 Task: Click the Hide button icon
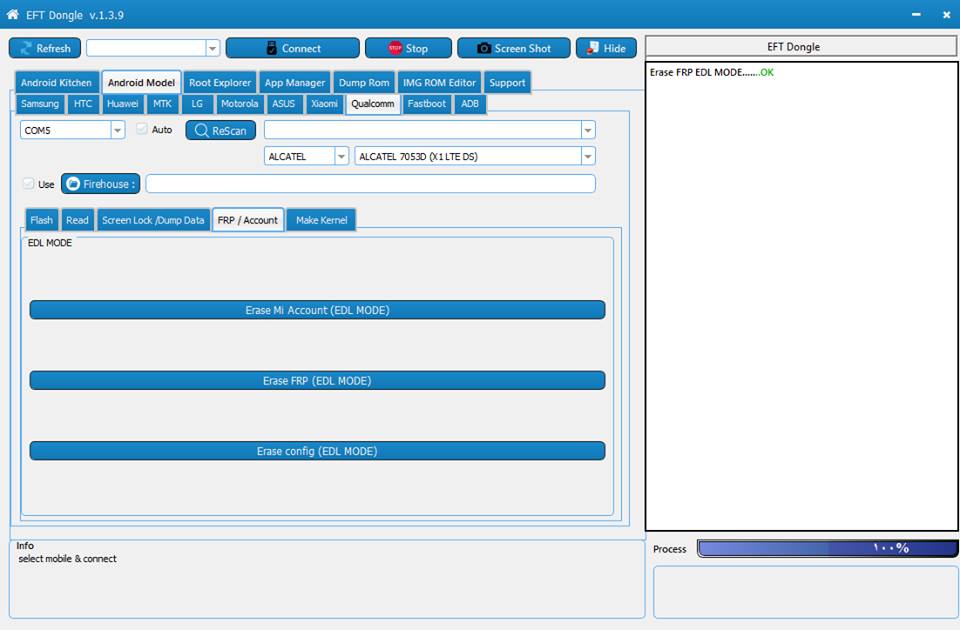593,48
